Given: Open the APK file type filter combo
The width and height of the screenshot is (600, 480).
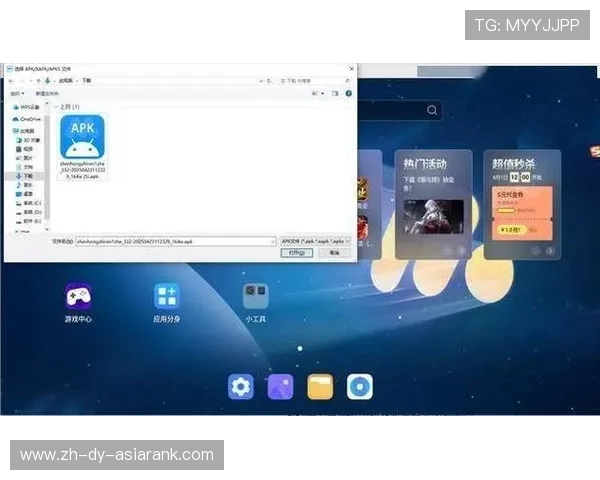Looking at the screenshot, I should click(315, 242).
